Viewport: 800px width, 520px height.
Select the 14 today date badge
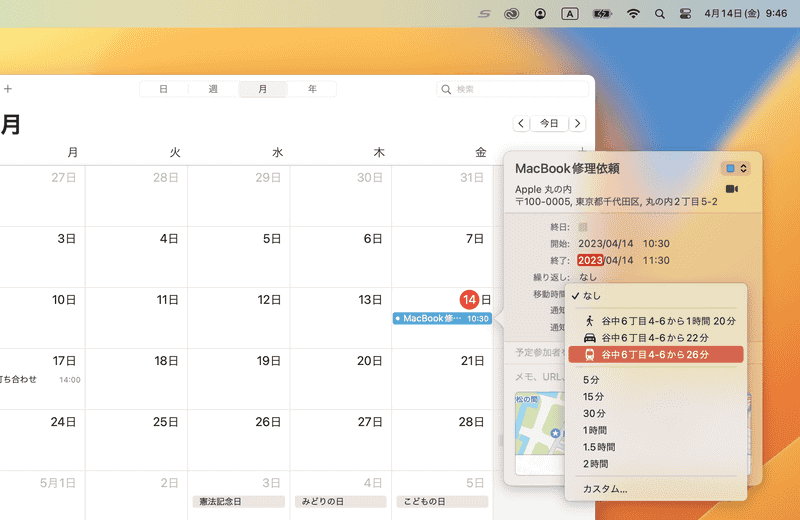469,300
